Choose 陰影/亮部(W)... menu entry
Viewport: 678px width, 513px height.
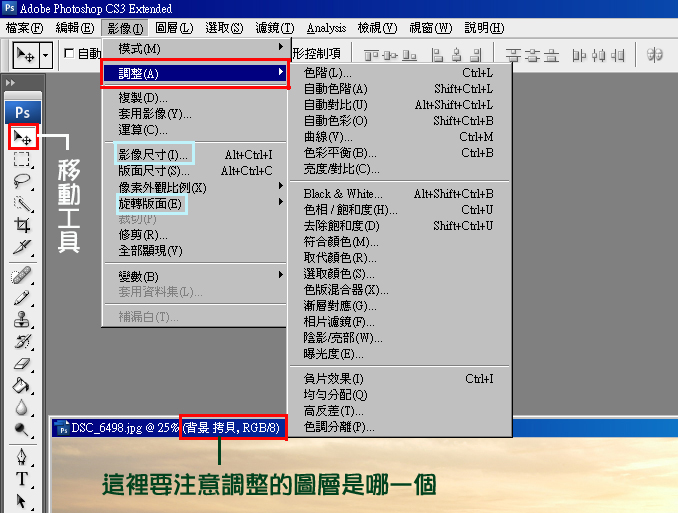pyautogui.click(x=400, y=337)
